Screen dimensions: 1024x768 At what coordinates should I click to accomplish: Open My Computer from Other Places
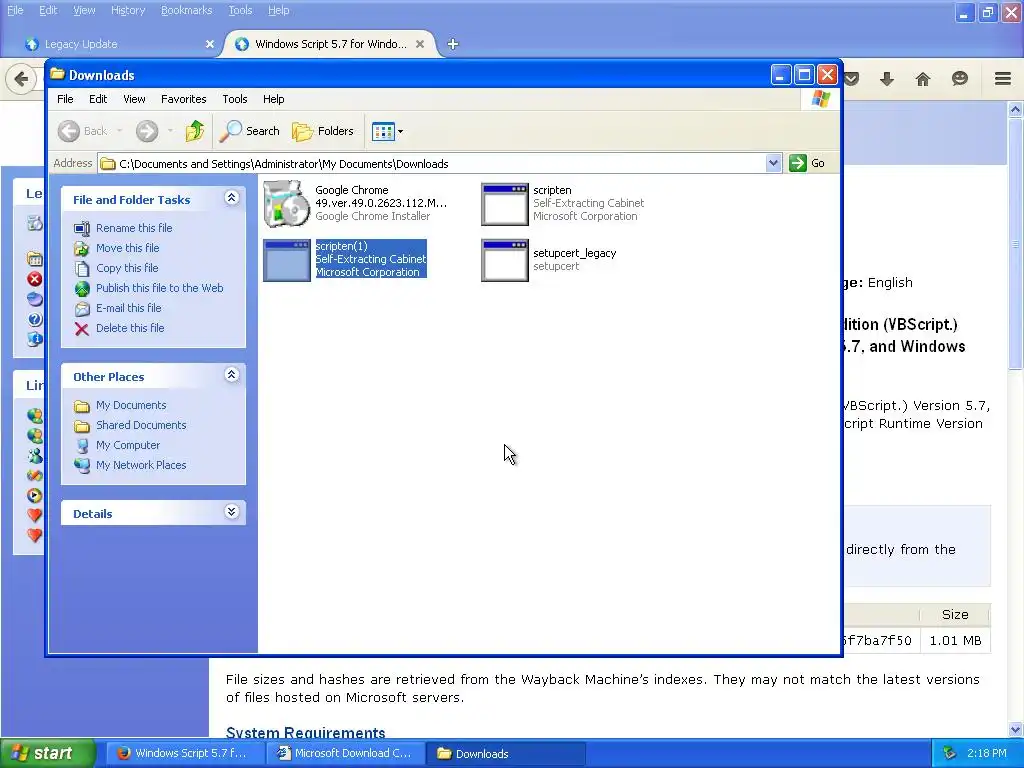click(x=127, y=445)
